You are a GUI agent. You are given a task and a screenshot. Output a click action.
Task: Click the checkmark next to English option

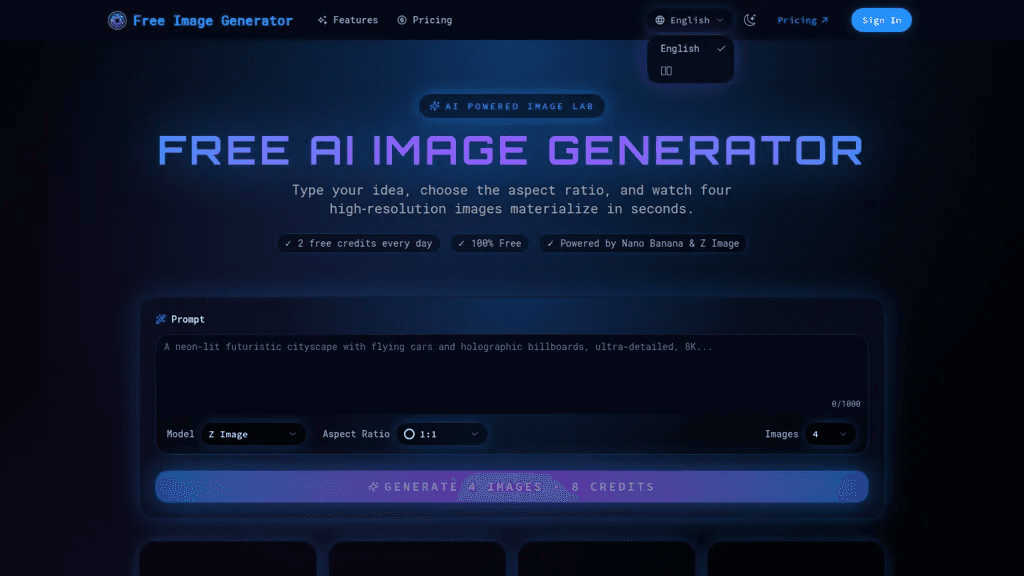(721, 48)
